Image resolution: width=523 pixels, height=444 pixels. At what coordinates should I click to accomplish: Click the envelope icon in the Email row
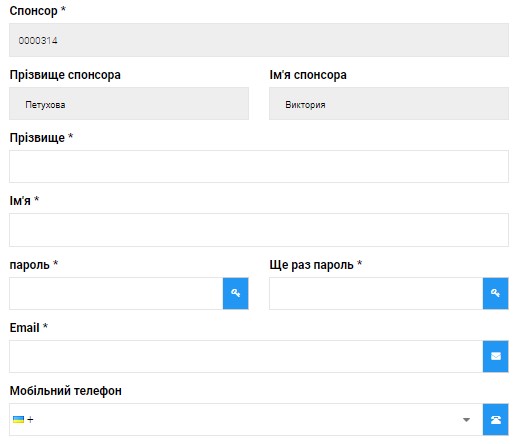(x=495, y=356)
